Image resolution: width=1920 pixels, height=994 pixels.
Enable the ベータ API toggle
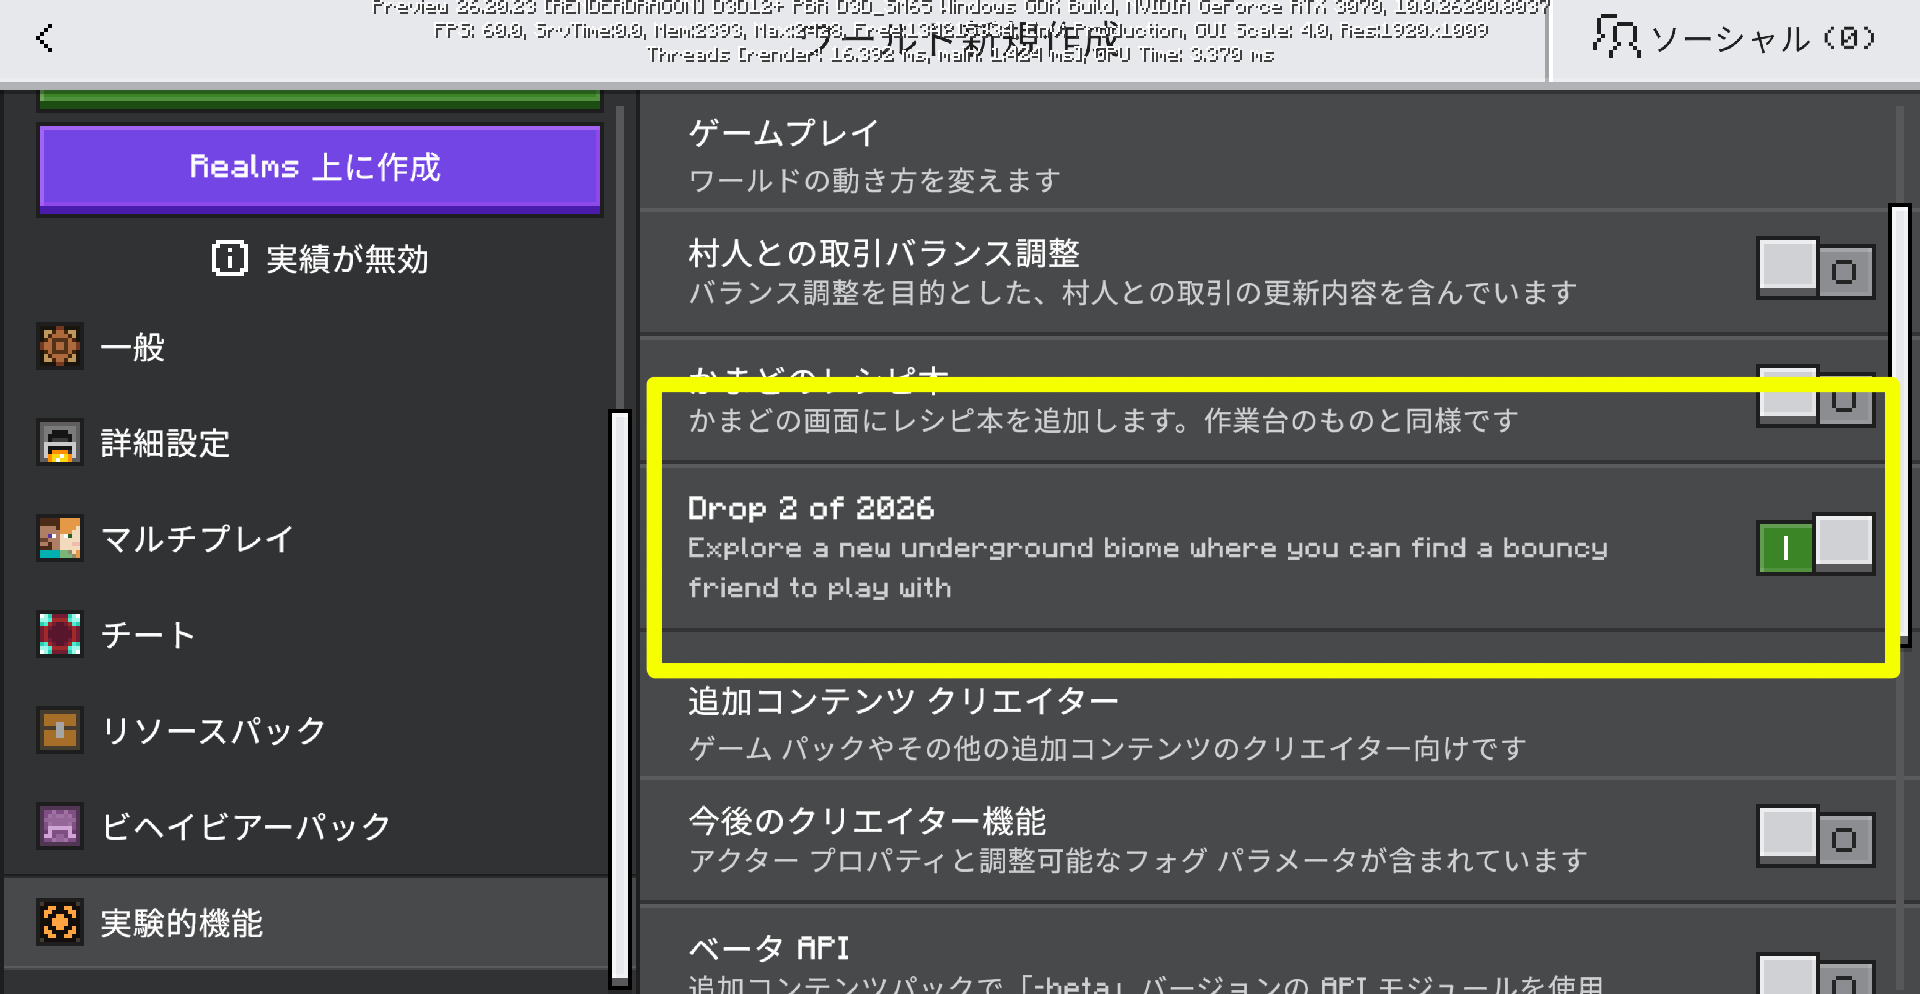[x=1814, y=976]
